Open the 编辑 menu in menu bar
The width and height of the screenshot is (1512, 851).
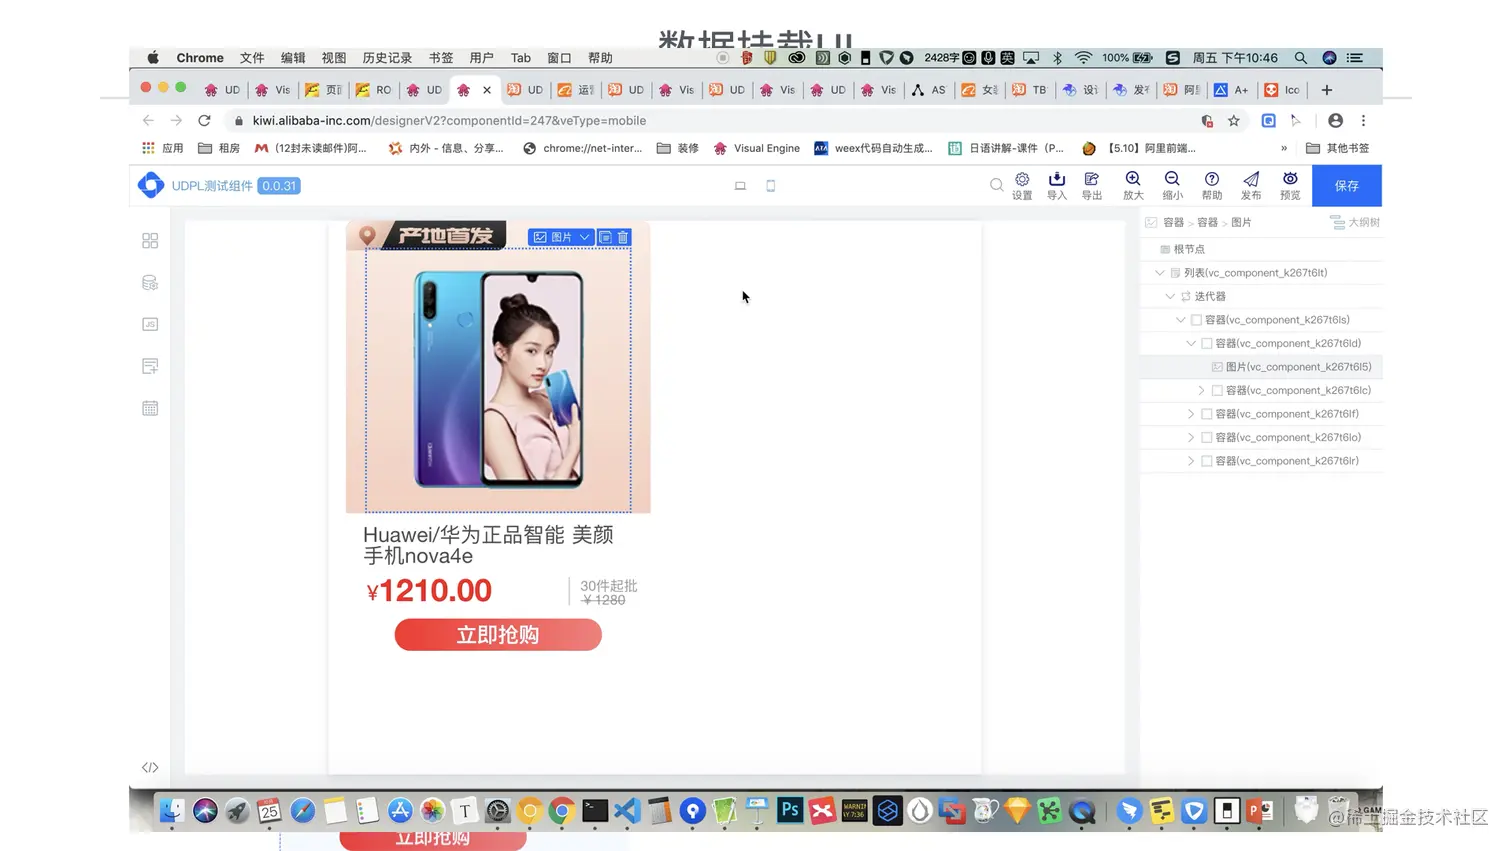pos(293,58)
